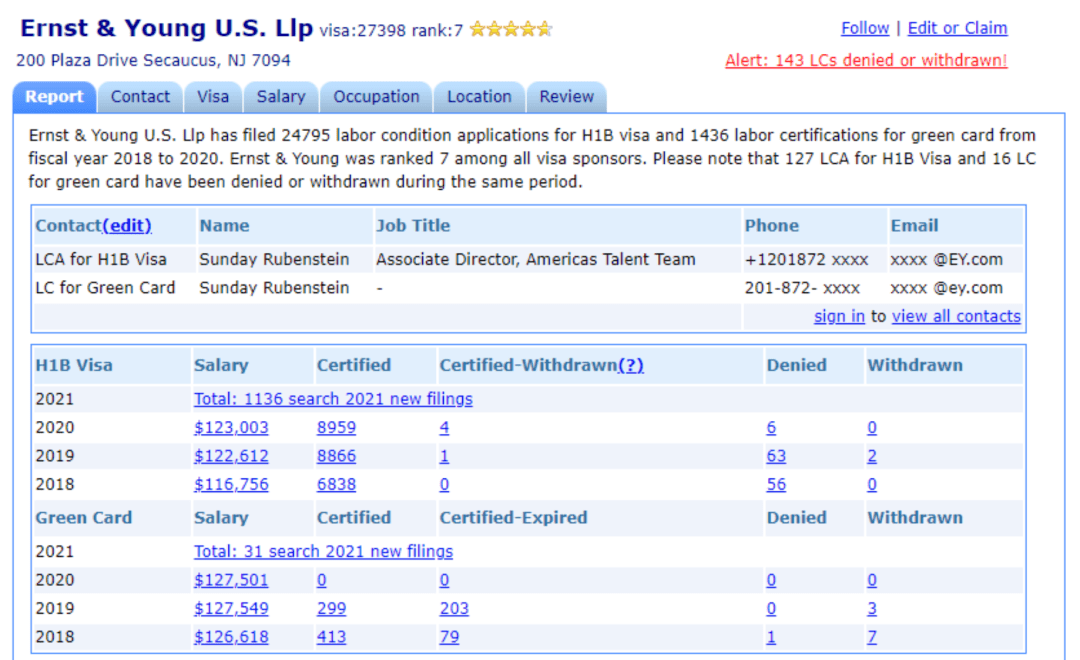
Task: Open H1B 2019 withdrawn count 2
Action: point(872,456)
